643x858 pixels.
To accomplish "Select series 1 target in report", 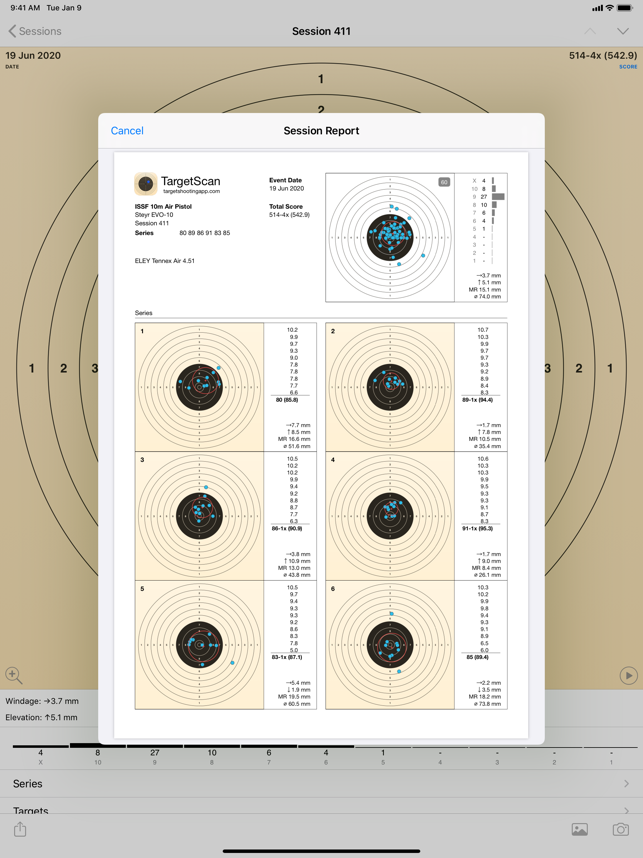I will point(199,387).
